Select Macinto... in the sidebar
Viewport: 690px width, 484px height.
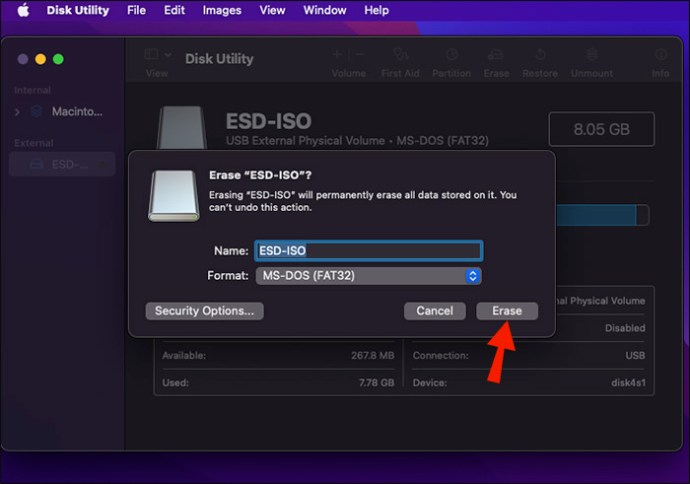pyautogui.click(x=77, y=112)
